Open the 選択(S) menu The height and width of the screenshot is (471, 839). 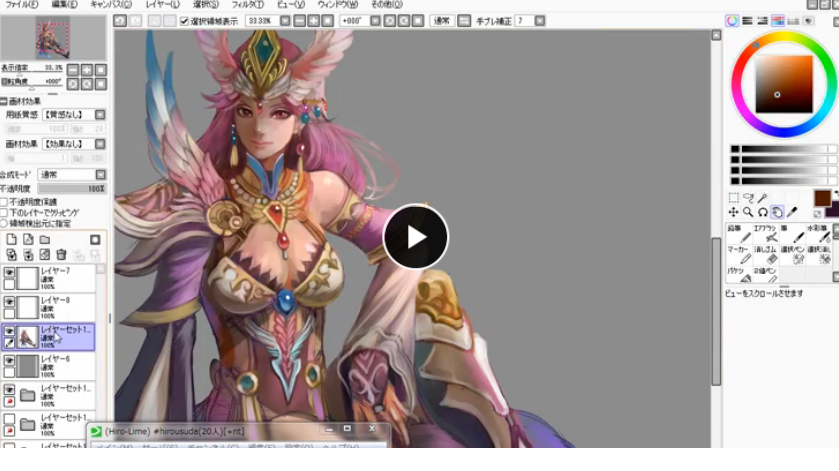(x=206, y=4)
